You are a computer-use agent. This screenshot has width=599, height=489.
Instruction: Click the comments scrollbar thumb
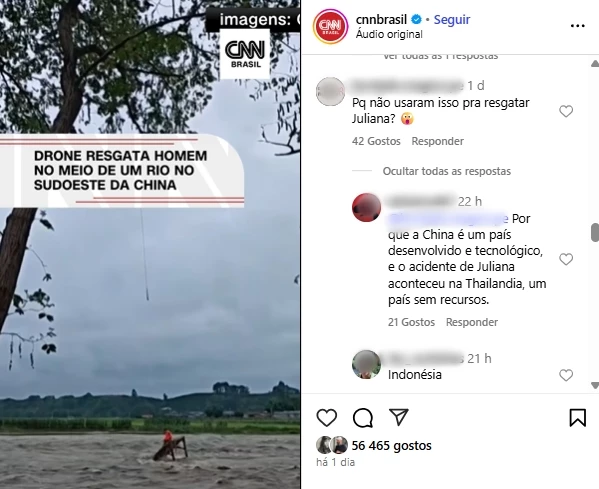[x=595, y=233]
